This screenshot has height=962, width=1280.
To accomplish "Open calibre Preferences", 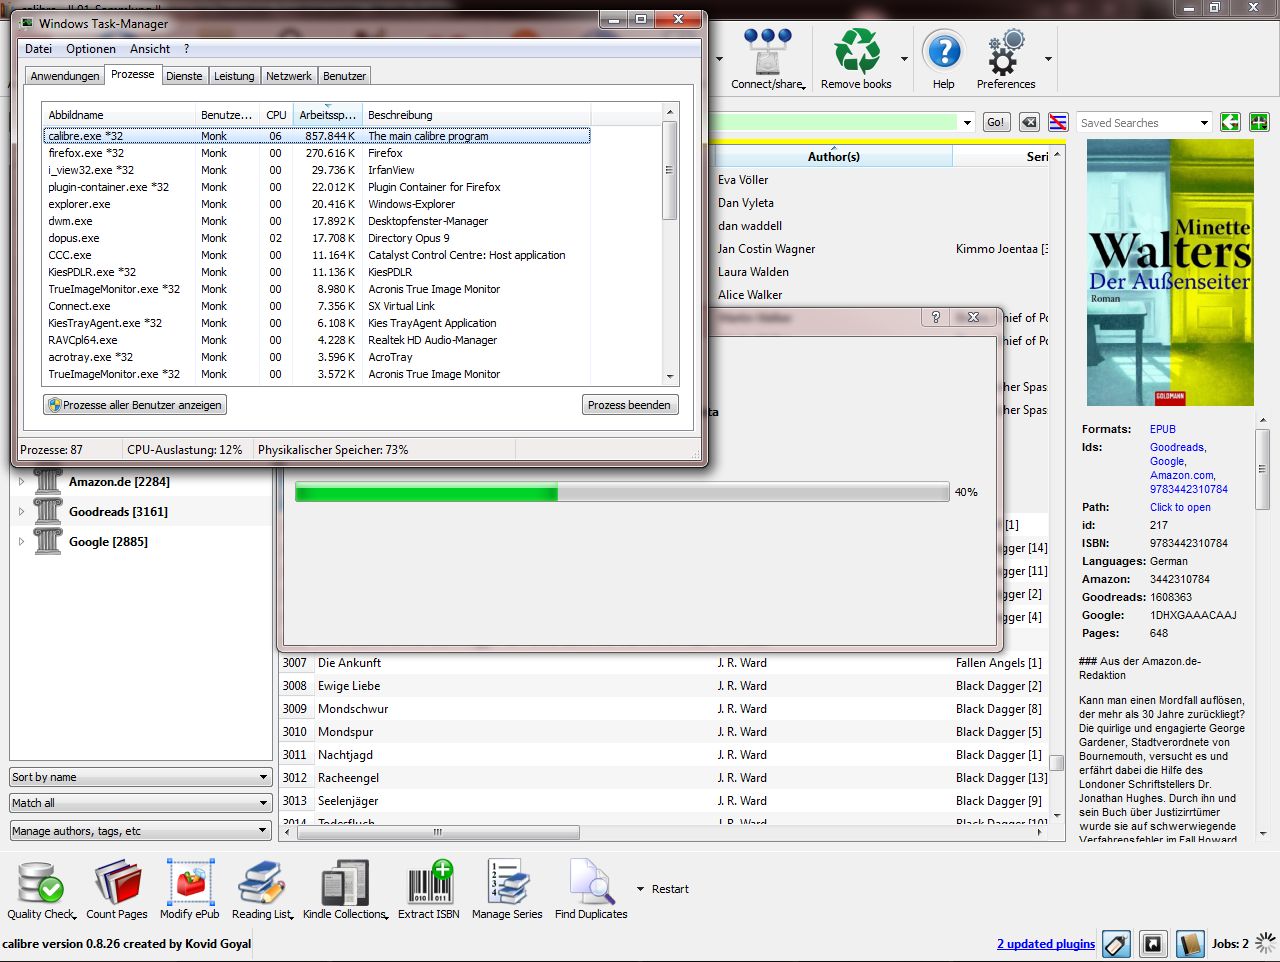I will [1006, 58].
